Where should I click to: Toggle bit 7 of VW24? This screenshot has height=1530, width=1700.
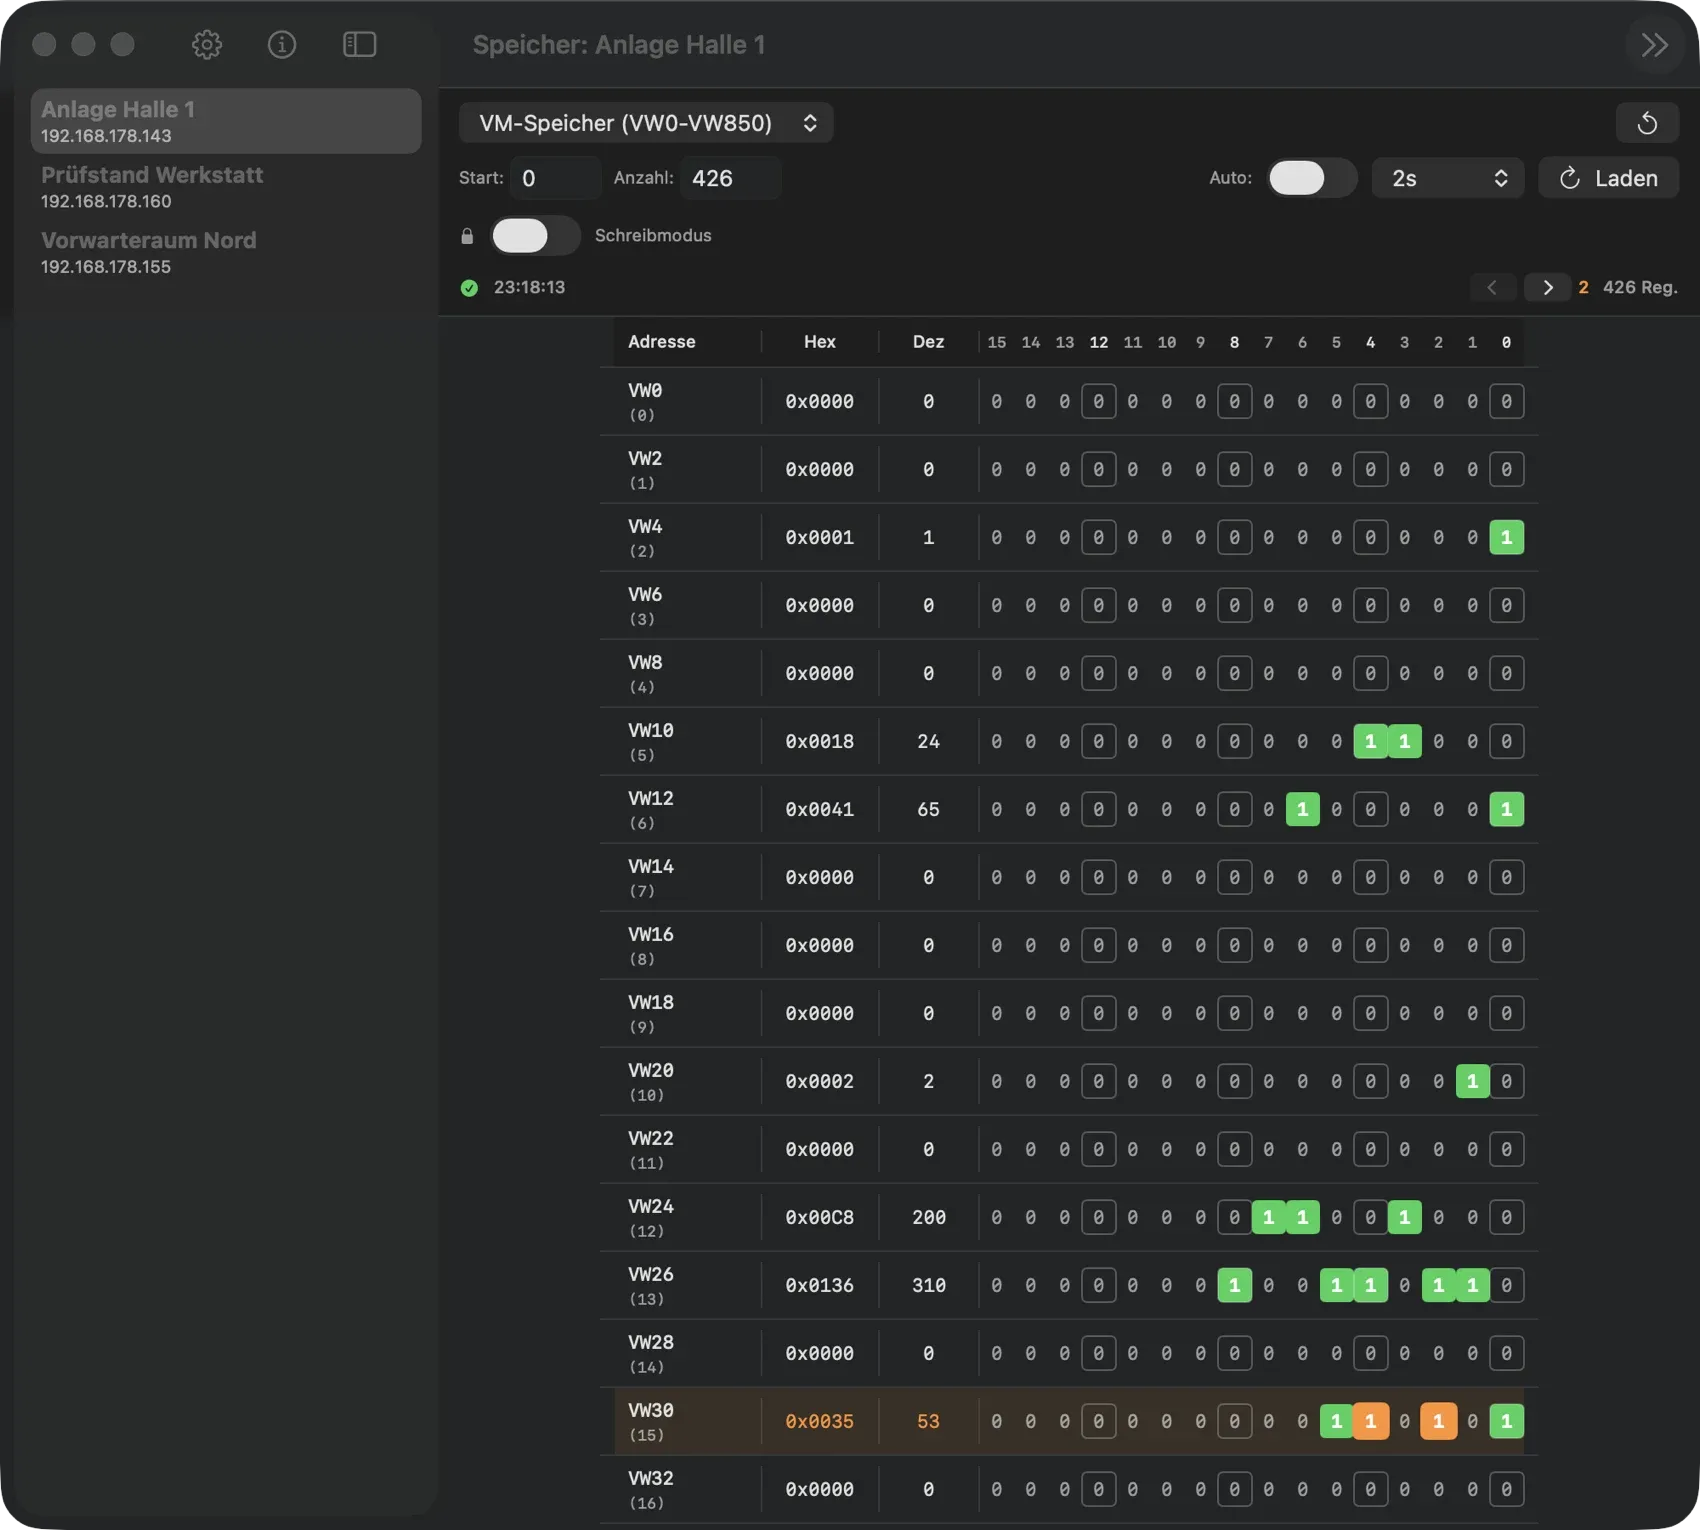[x=1268, y=1218]
